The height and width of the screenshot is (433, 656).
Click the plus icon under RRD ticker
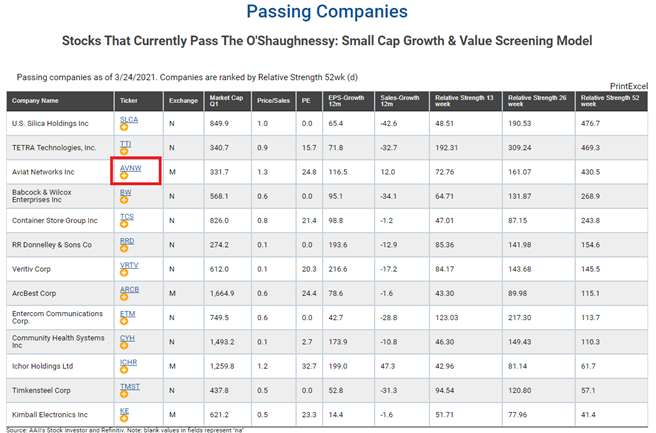point(124,249)
